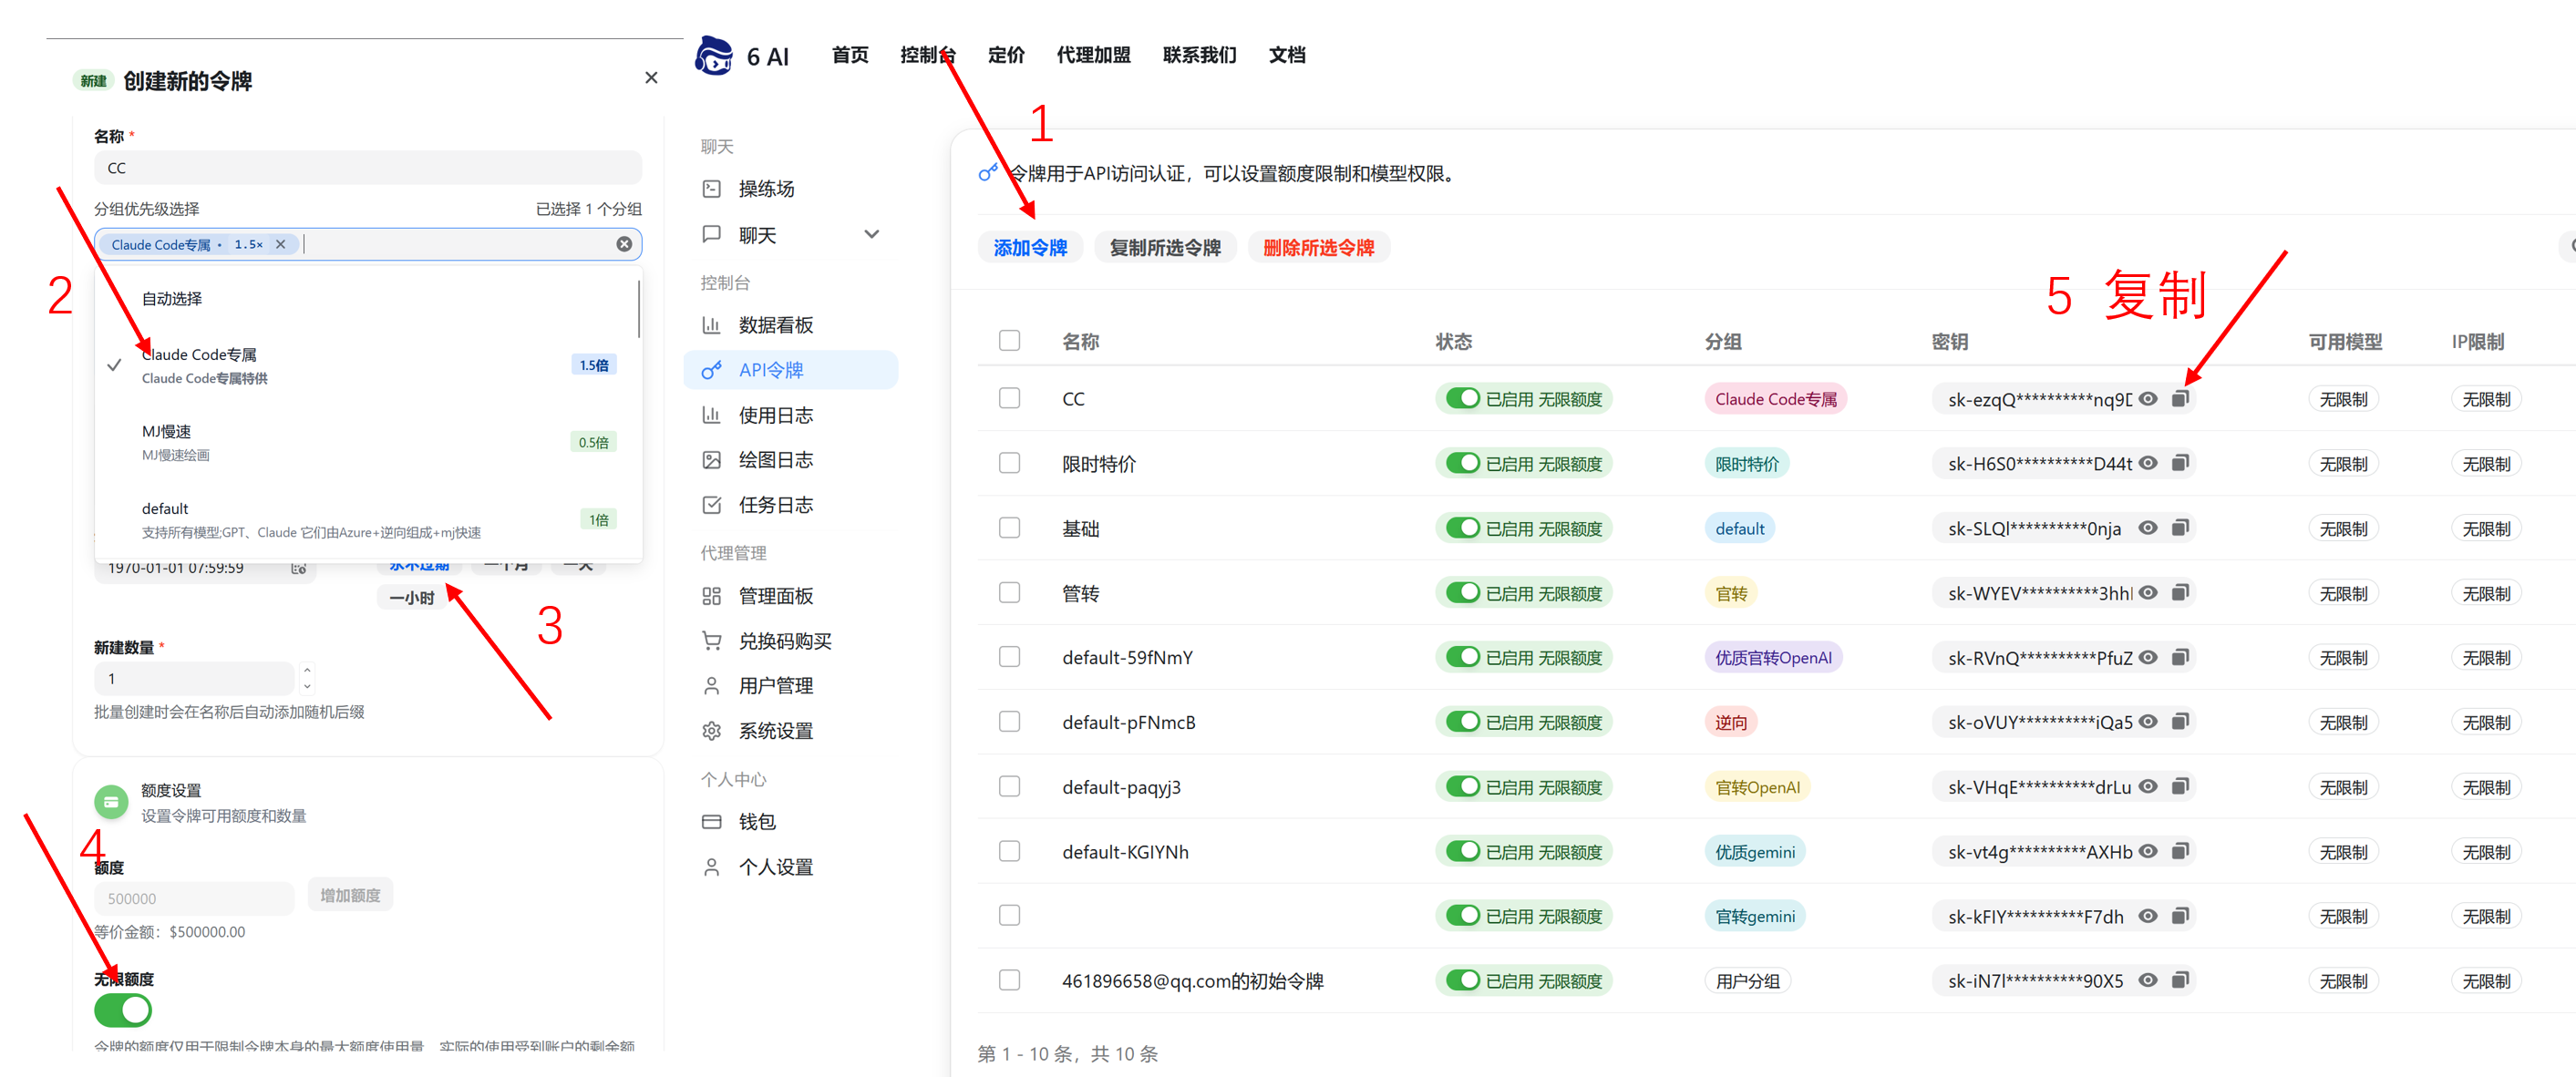Select all tokens header checkbox
This screenshot has height=1077, width=2576.
click(x=1009, y=340)
